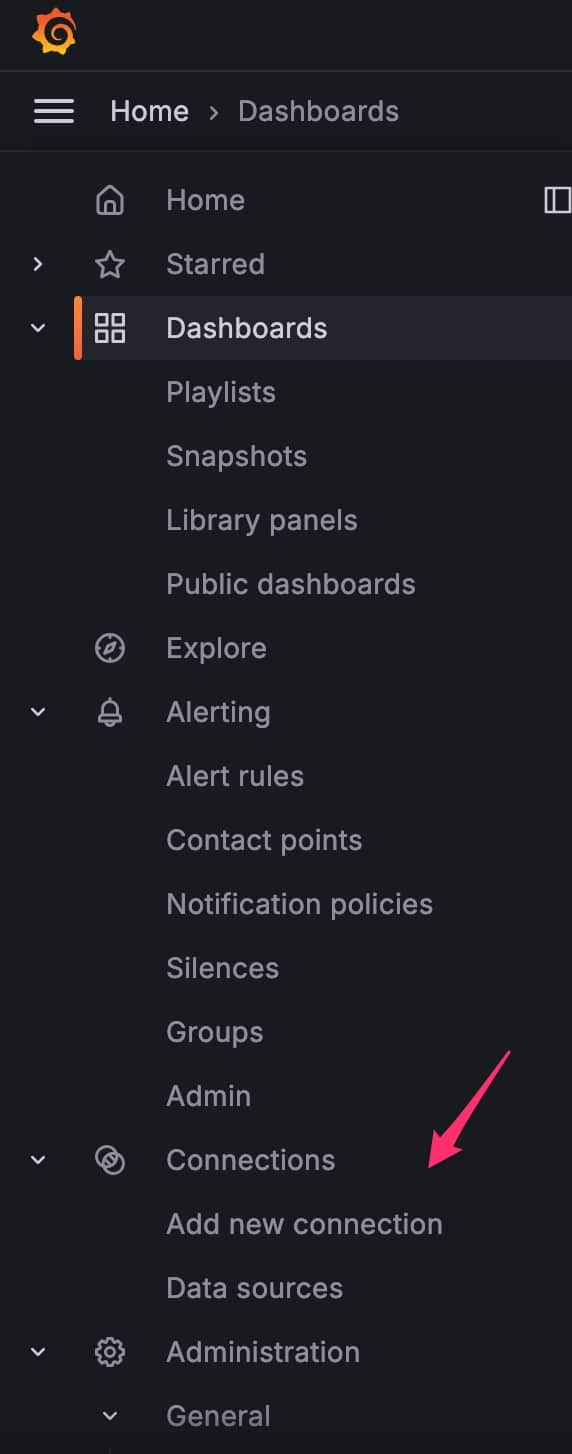Go to Add new connection
The image size is (572, 1454).
304,1224
